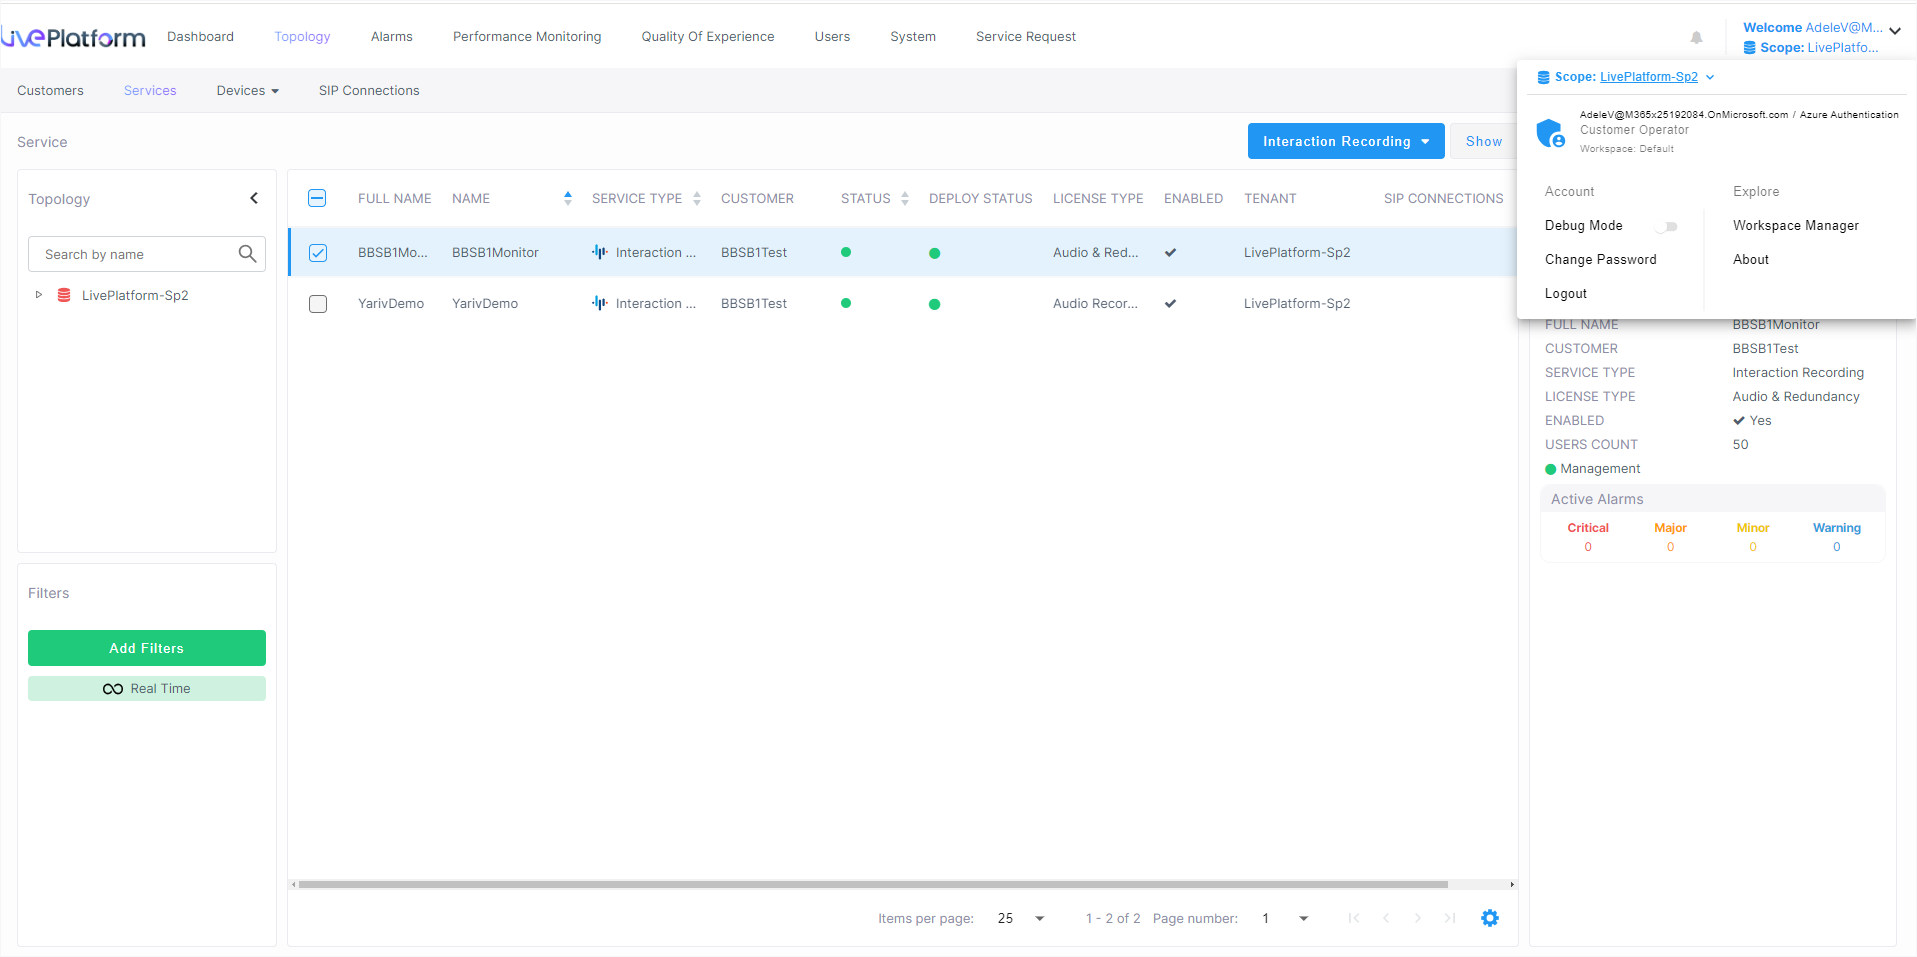
Task: Open the Service Request menu
Action: click(x=1026, y=36)
